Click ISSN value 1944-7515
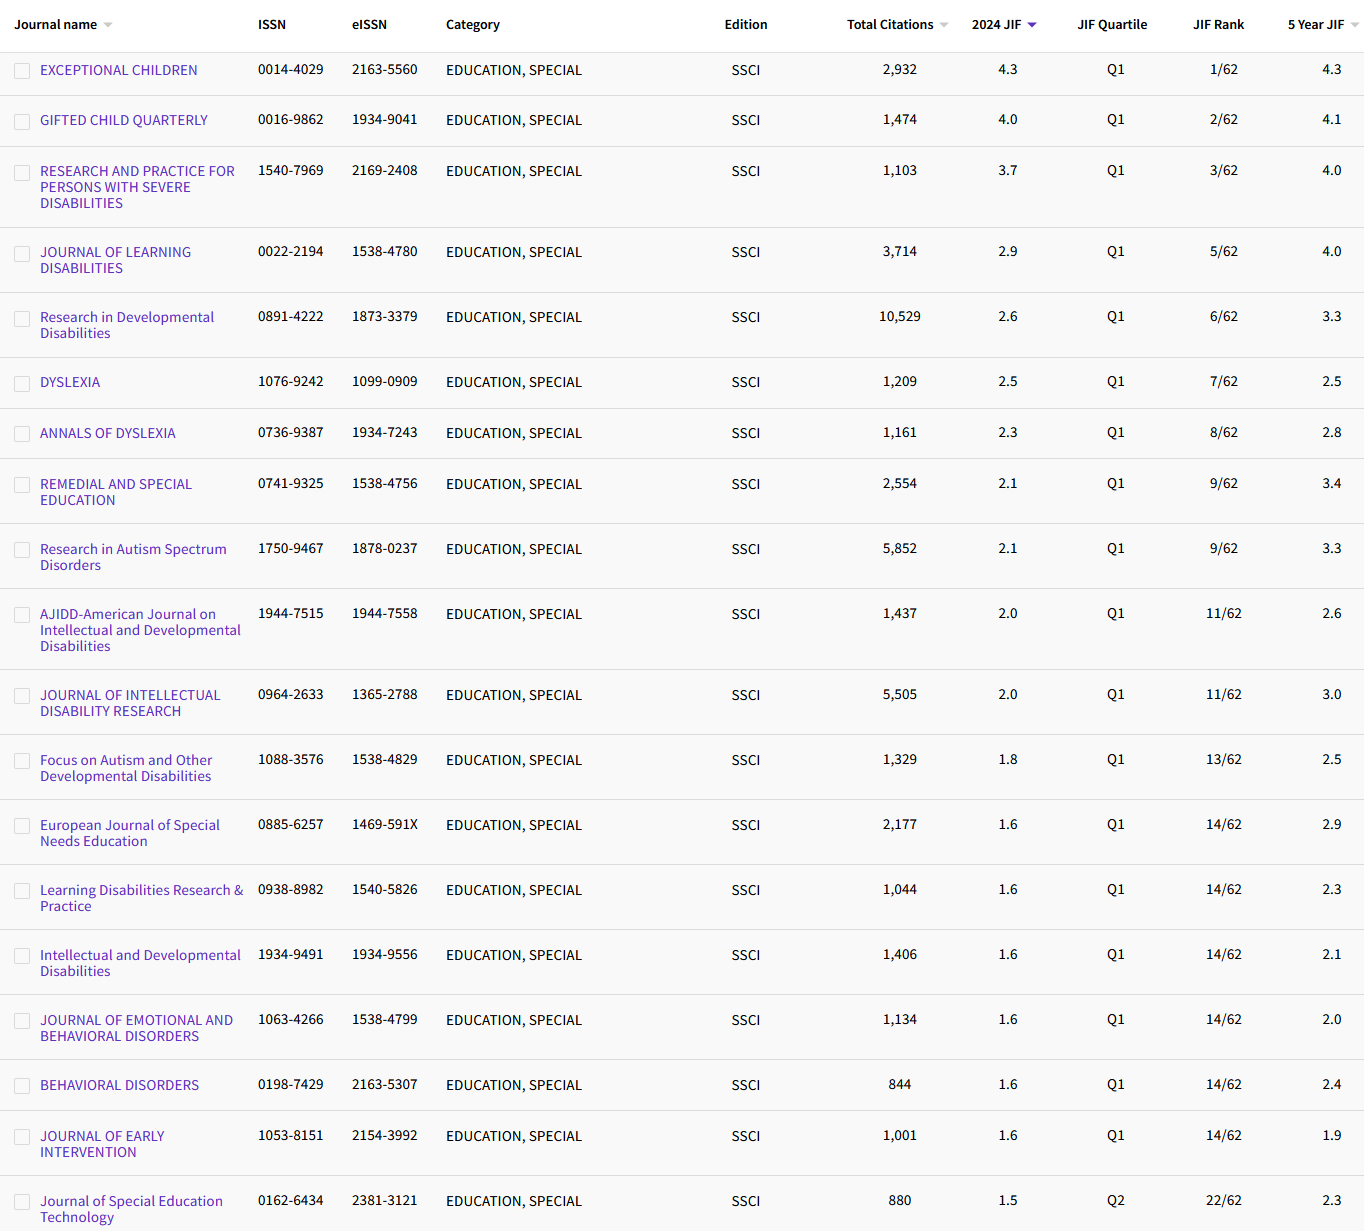Screen dimensions: 1364x1231 point(291,613)
